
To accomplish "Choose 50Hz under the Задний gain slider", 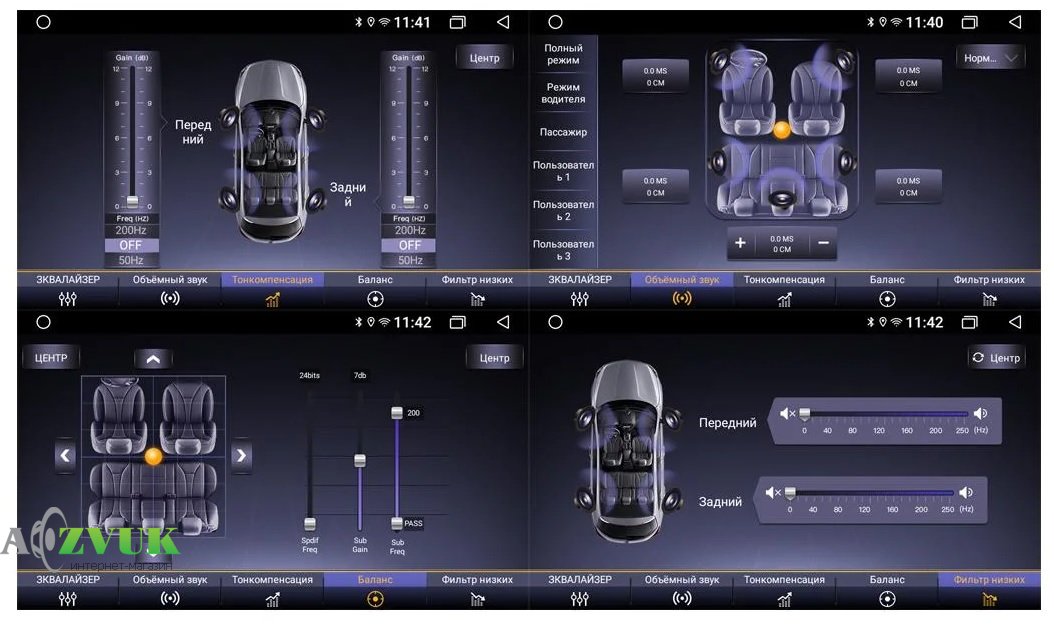I will click(409, 260).
